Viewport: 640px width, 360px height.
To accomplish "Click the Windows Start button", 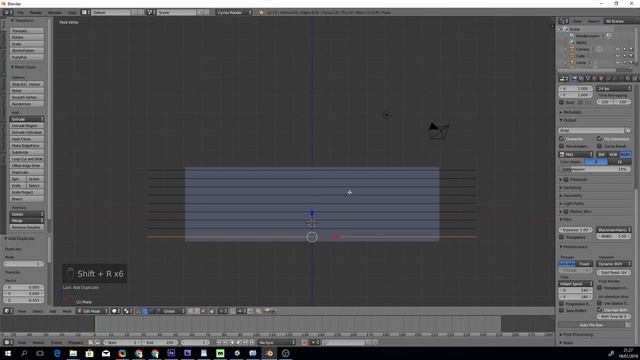I will (8, 353).
